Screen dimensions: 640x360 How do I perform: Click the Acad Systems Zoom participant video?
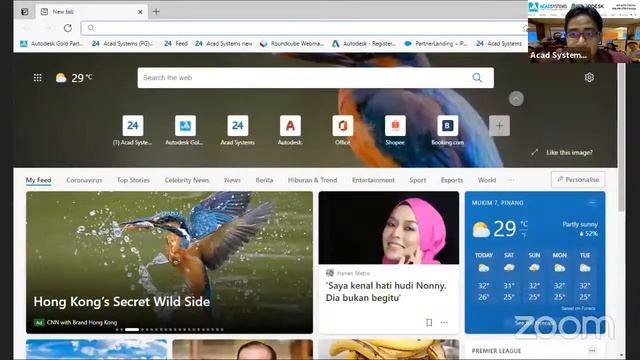click(584, 31)
